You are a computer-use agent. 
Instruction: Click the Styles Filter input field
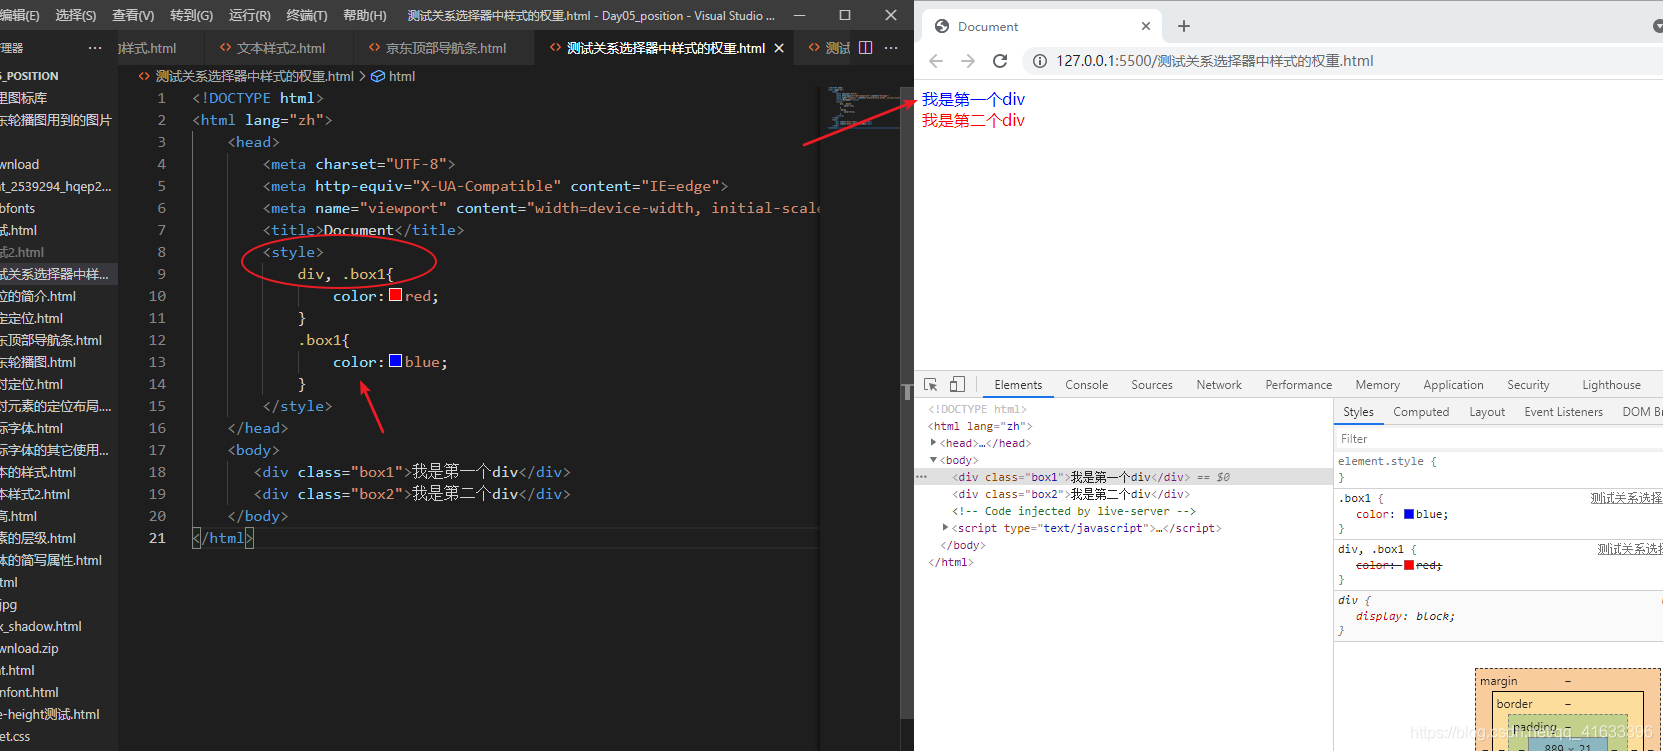coord(1498,438)
